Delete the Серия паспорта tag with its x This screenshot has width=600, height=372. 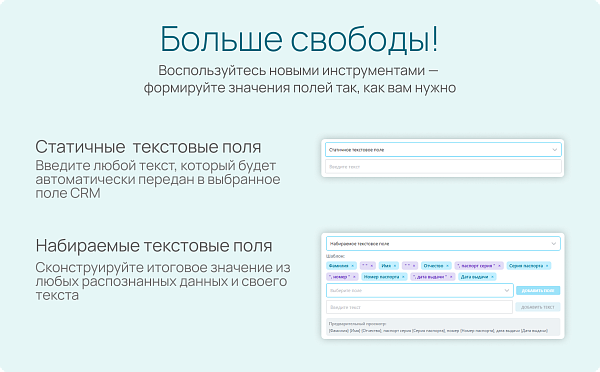click(547, 266)
